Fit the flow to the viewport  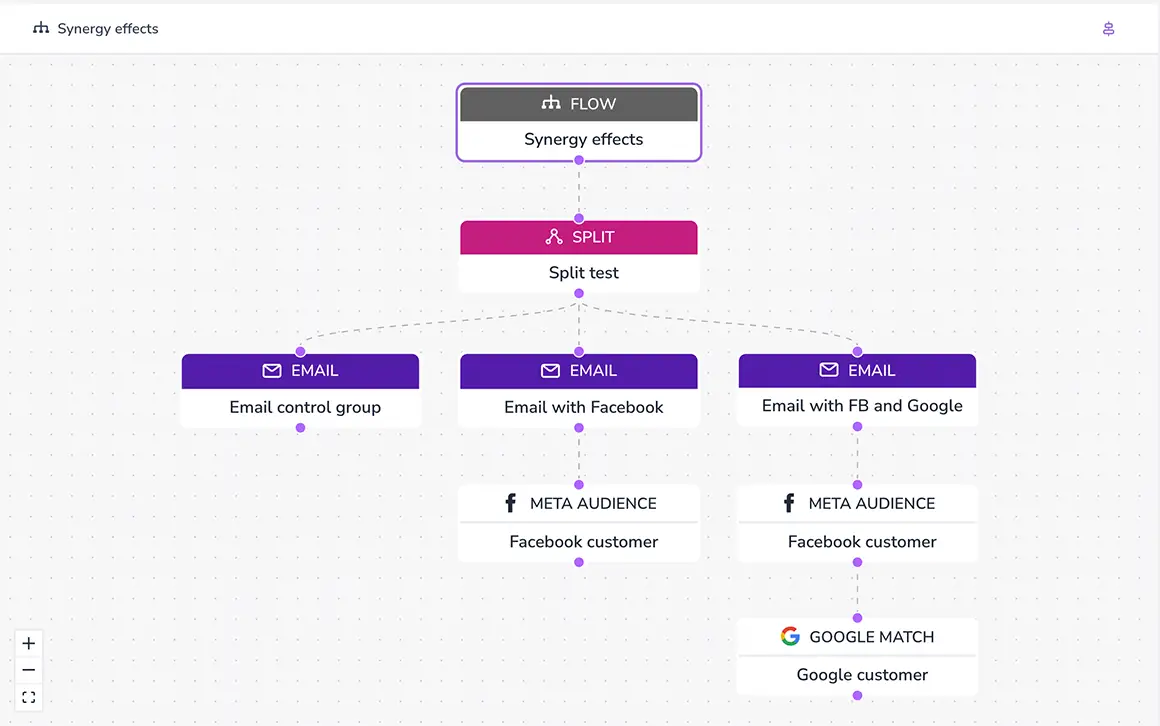click(x=28, y=696)
